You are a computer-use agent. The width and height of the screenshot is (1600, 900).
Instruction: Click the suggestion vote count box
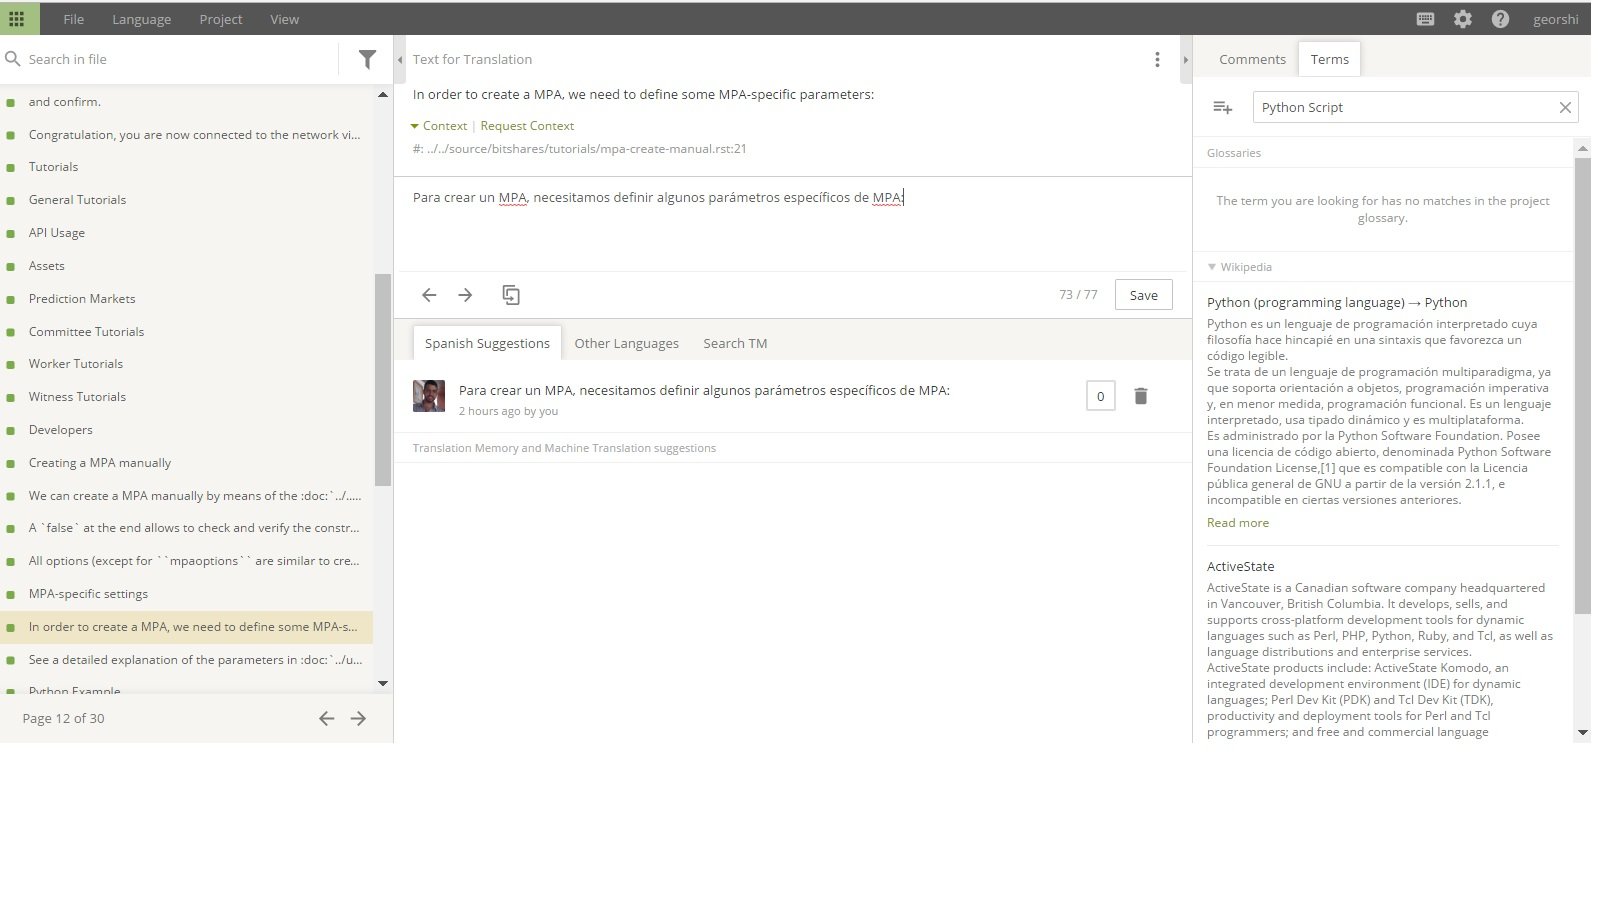(1100, 396)
